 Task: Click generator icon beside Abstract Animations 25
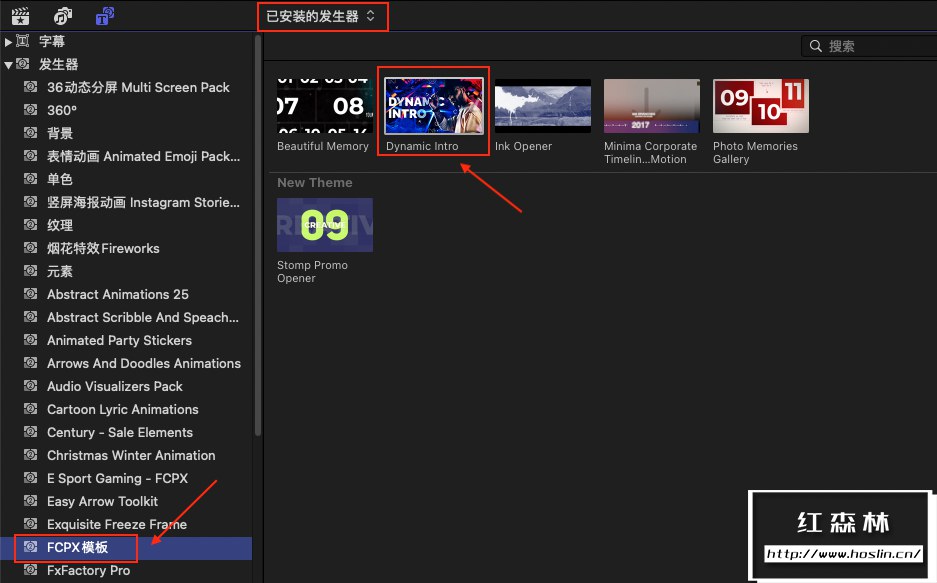30,293
